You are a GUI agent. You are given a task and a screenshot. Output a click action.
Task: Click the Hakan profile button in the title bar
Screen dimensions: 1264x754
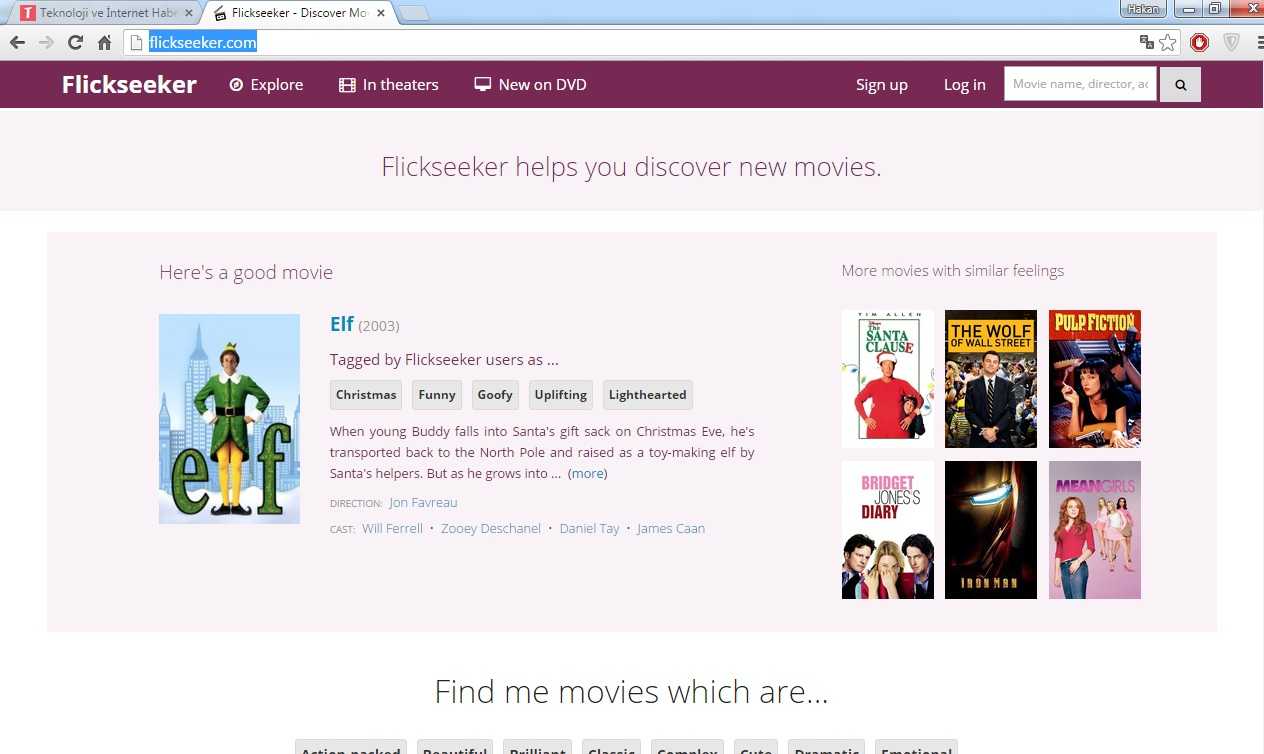(1143, 9)
